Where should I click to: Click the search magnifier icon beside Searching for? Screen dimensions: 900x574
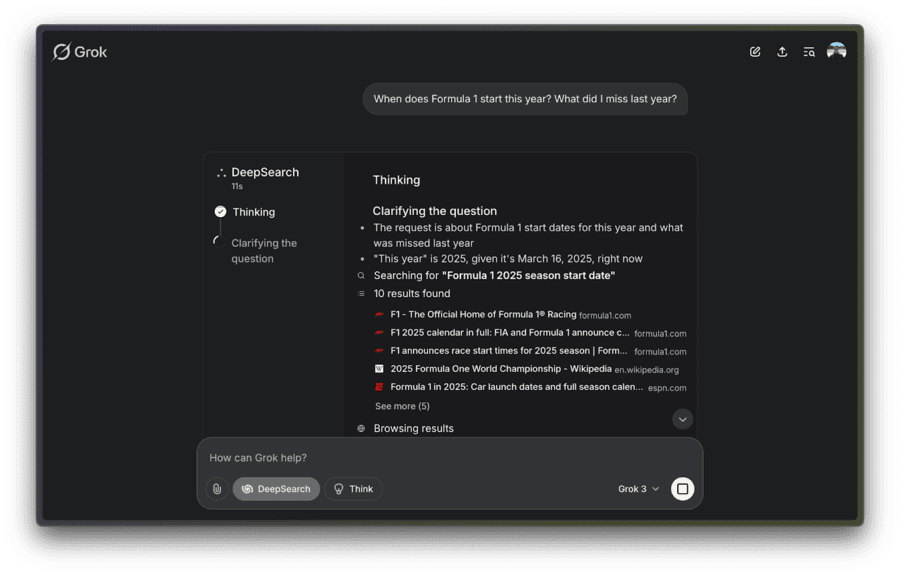(361, 276)
